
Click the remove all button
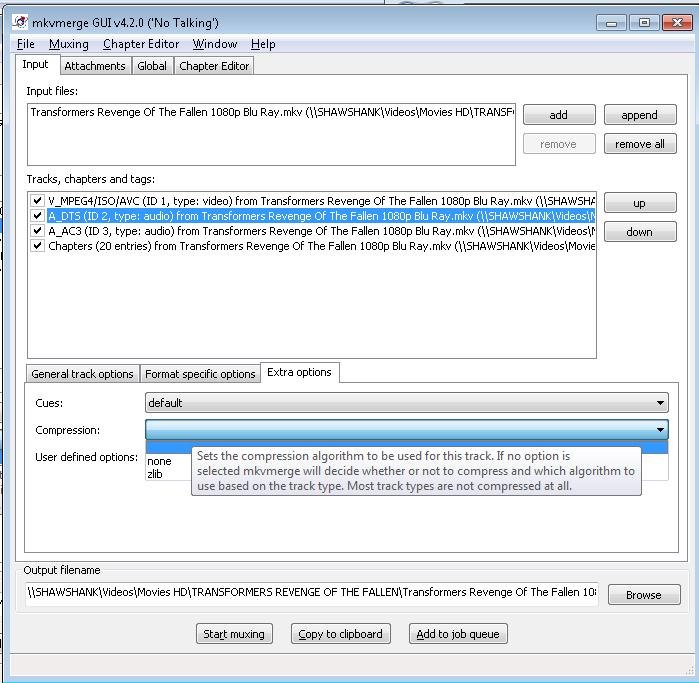click(x=640, y=144)
